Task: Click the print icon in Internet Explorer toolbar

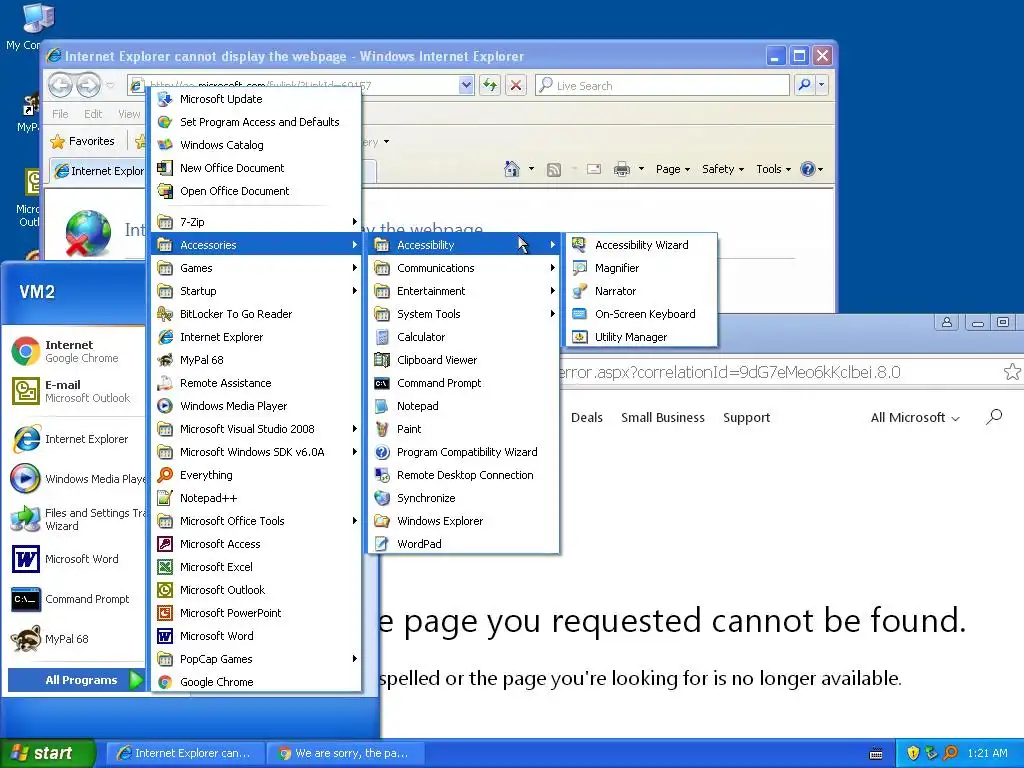Action: click(622, 169)
